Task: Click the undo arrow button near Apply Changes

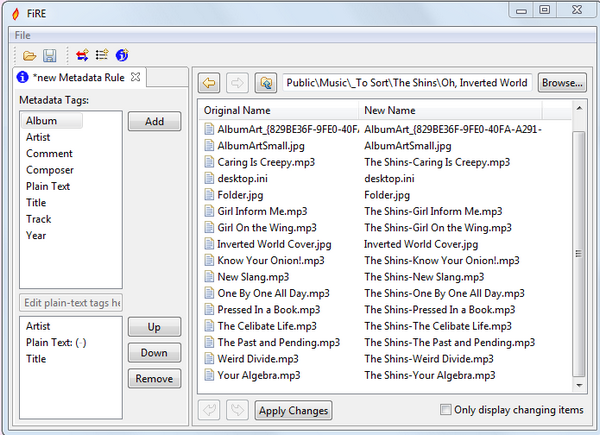Action: tap(209, 410)
